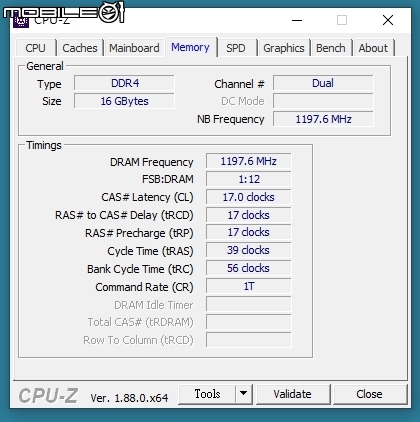Select the Command Rate 1T value
The width and height of the screenshot is (420, 422).
click(x=249, y=286)
